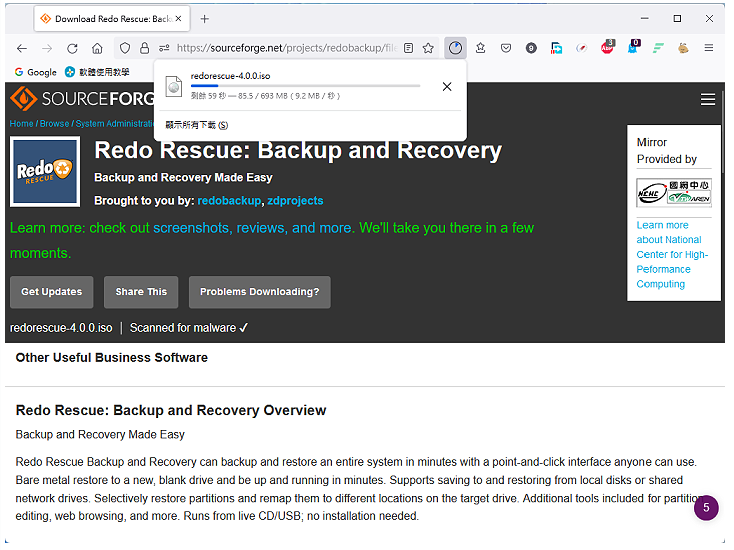The height and width of the screenshot is (550, 734).
Task: Go to the Home breadcrumb
Action: tap(22, 124)
